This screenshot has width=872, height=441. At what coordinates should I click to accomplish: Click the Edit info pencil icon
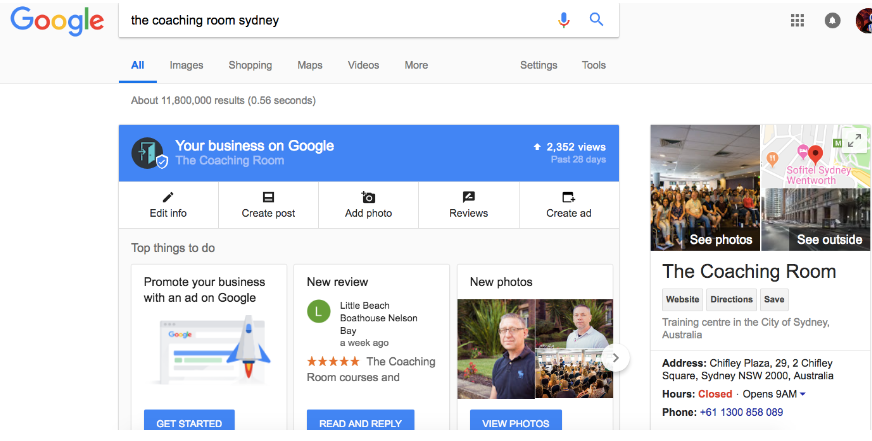pos(168,197)
